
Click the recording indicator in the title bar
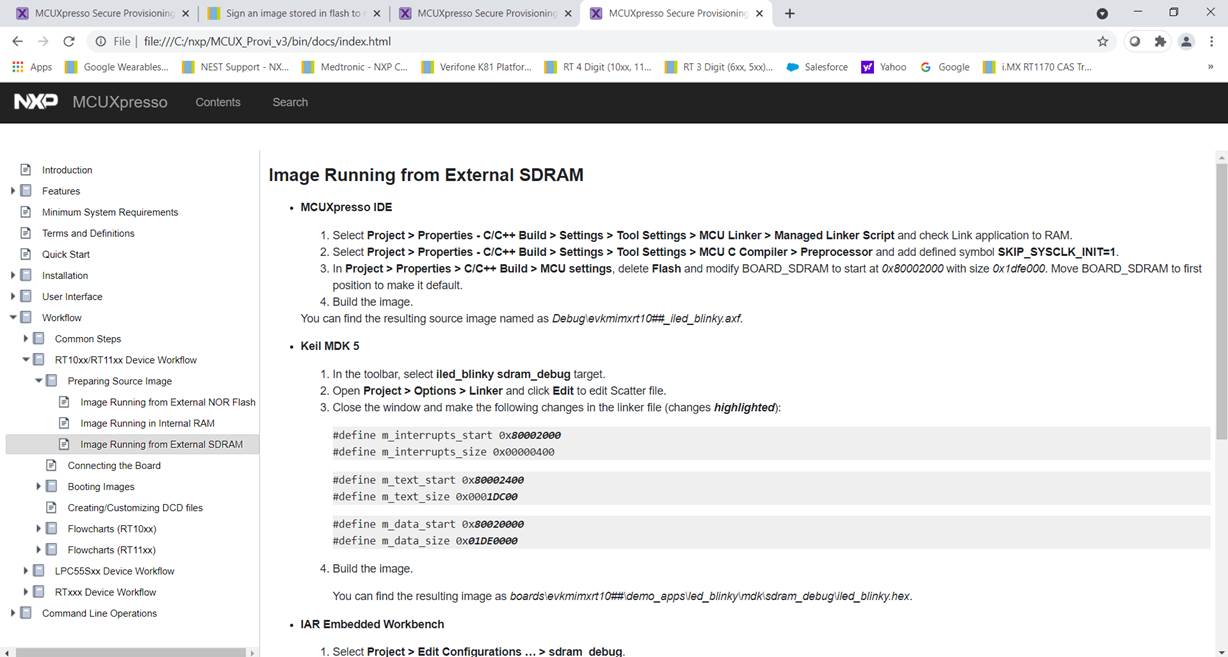pyautogui.click(x=1102, y=13)
